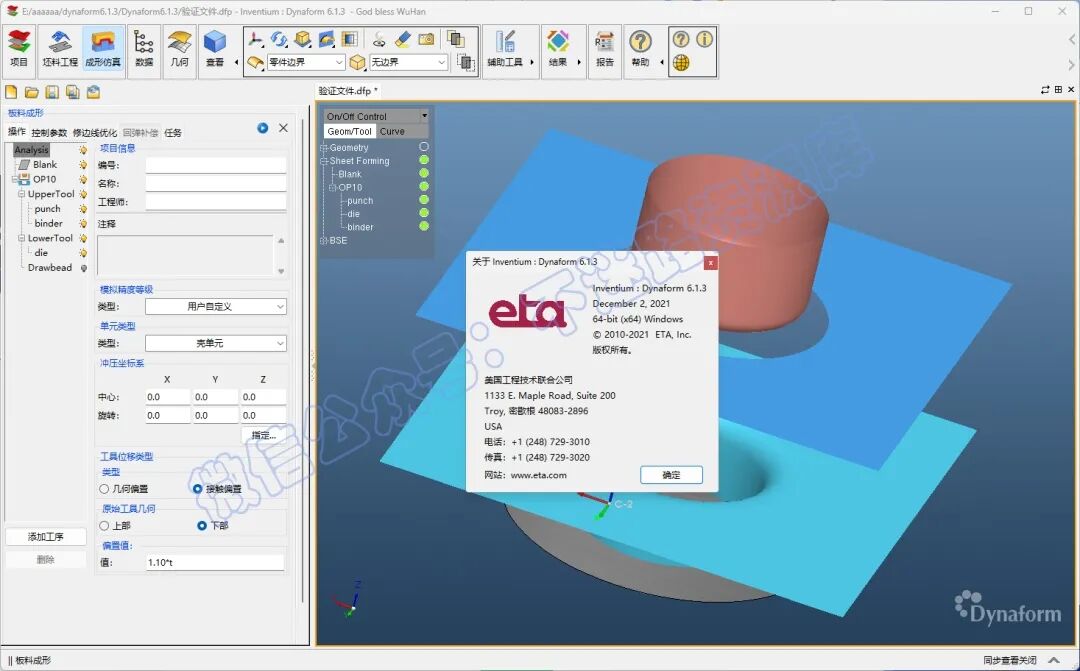The image size is (1080, 671).
Task: Toggle the green dot for die in On/Off Control
Action: coord(424,213)
